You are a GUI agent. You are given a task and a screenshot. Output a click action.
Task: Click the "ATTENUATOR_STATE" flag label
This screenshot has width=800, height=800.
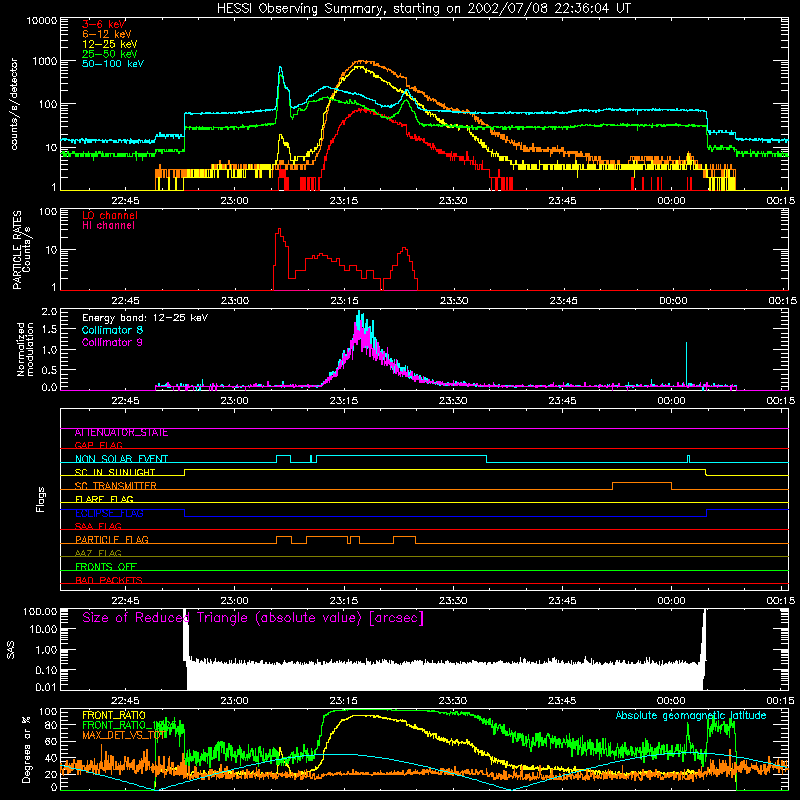click(121, 433)
